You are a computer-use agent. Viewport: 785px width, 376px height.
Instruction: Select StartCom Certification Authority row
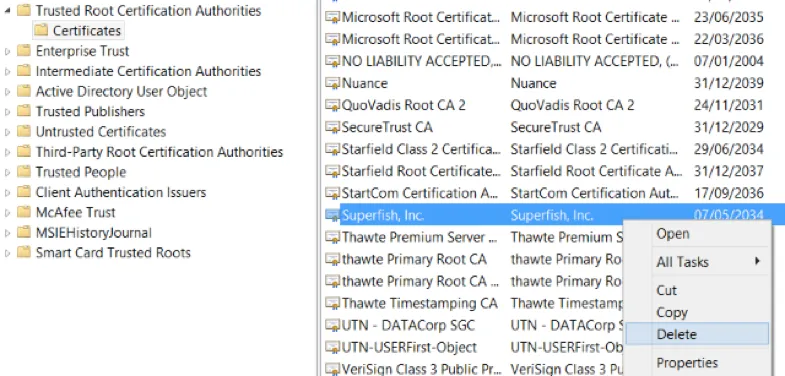[x=544, y=193]
